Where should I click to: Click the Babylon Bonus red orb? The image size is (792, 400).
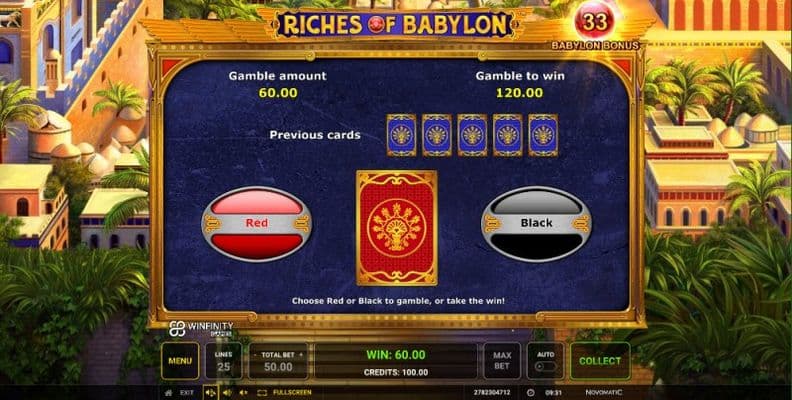594,21
